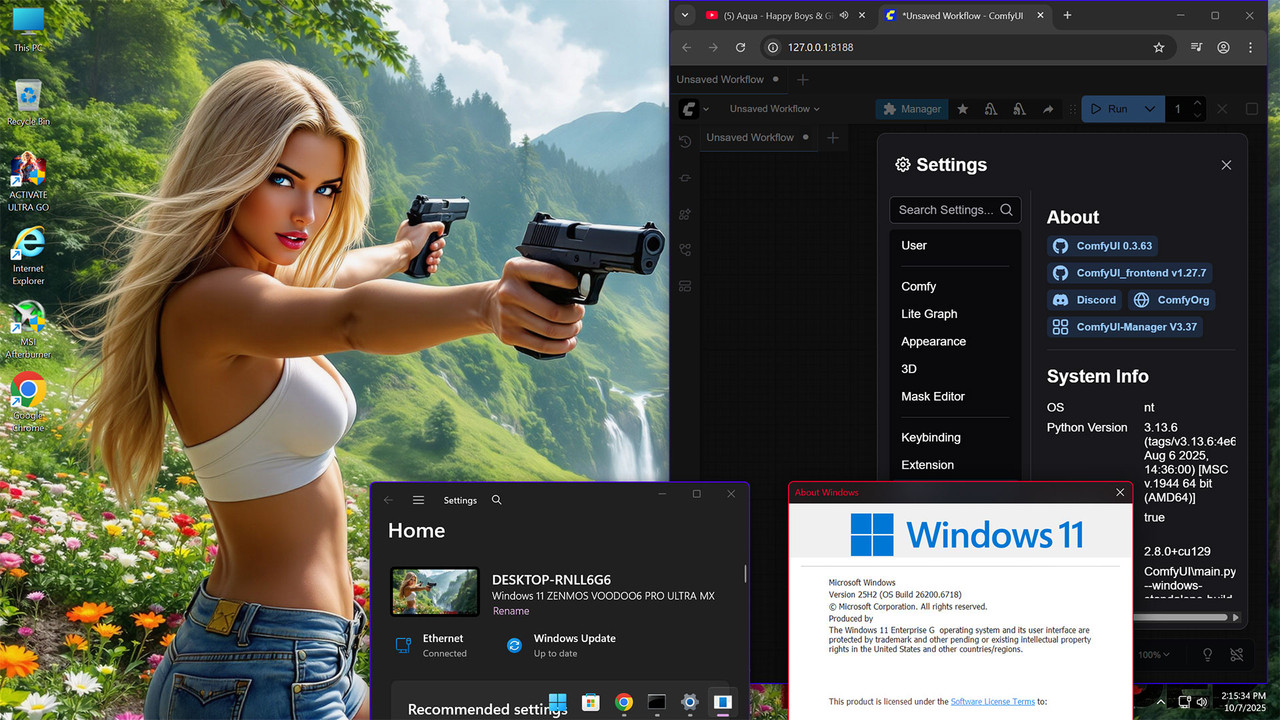Click the drag handle left of Run
This screenshot has height=720, width=1280.
[1071, 109]
